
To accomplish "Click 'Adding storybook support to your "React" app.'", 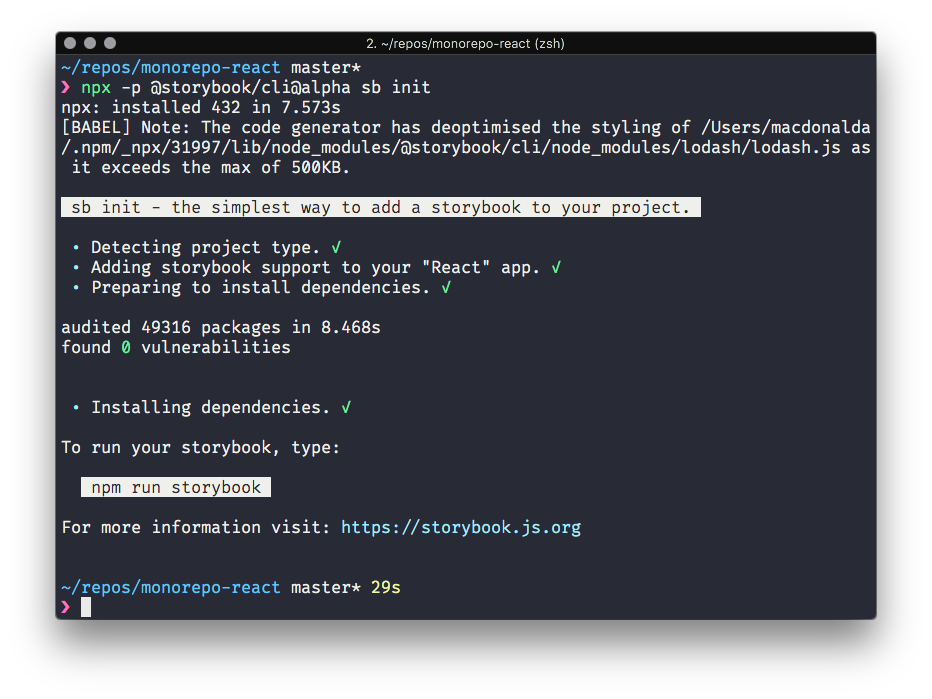I will [x=316, y=267].
